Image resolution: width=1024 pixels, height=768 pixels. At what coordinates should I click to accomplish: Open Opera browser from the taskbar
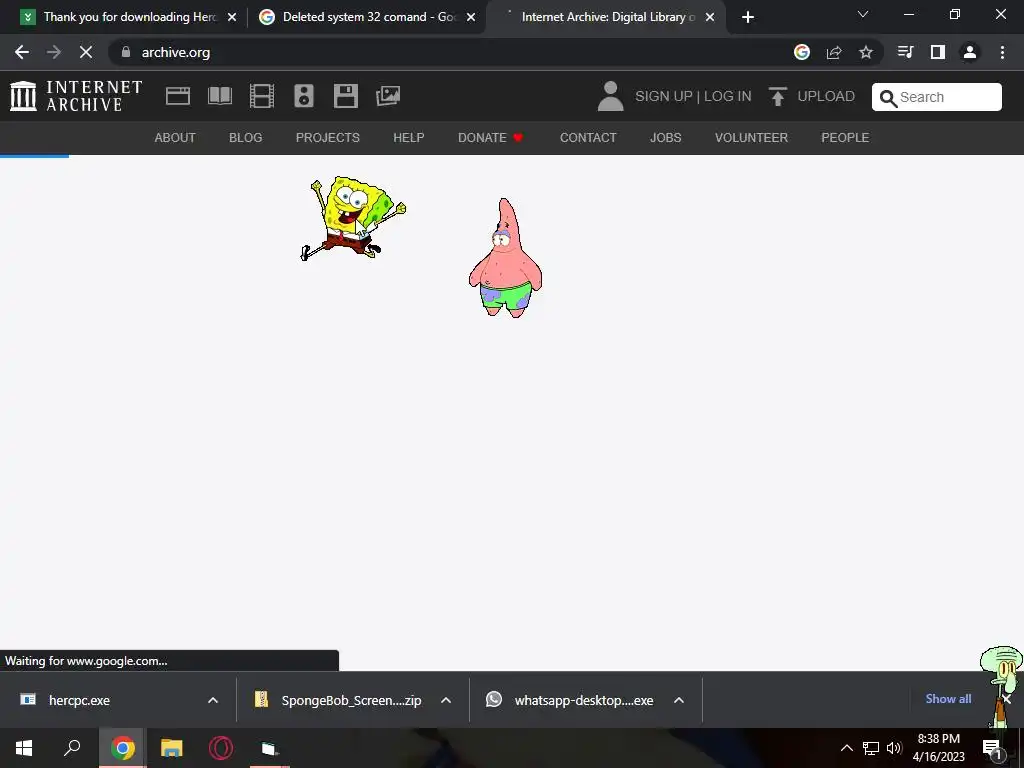221,748
